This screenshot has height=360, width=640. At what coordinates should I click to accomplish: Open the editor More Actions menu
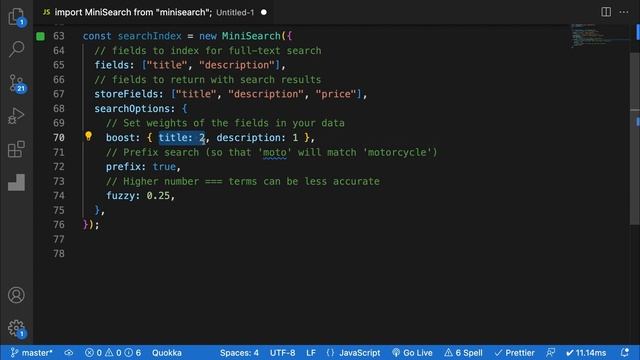coord(624,12)
